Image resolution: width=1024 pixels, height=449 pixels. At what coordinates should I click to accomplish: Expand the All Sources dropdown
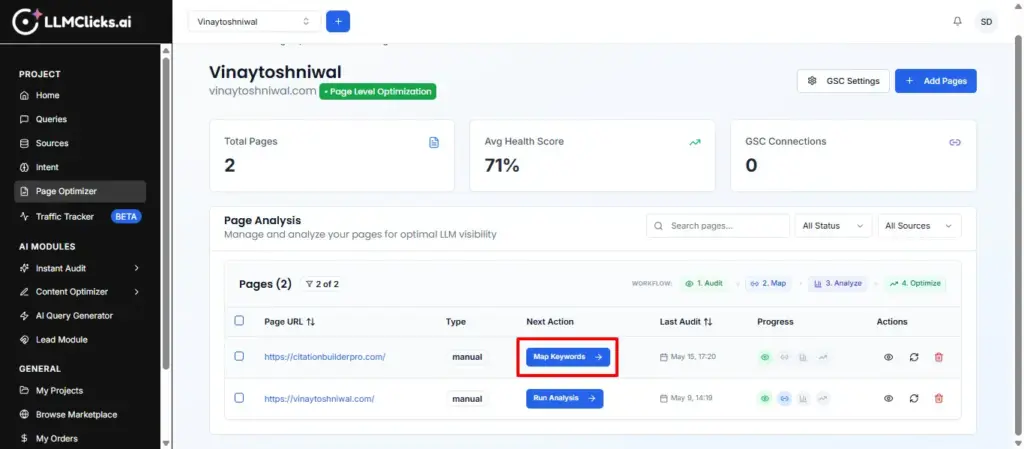pos(919,226)
